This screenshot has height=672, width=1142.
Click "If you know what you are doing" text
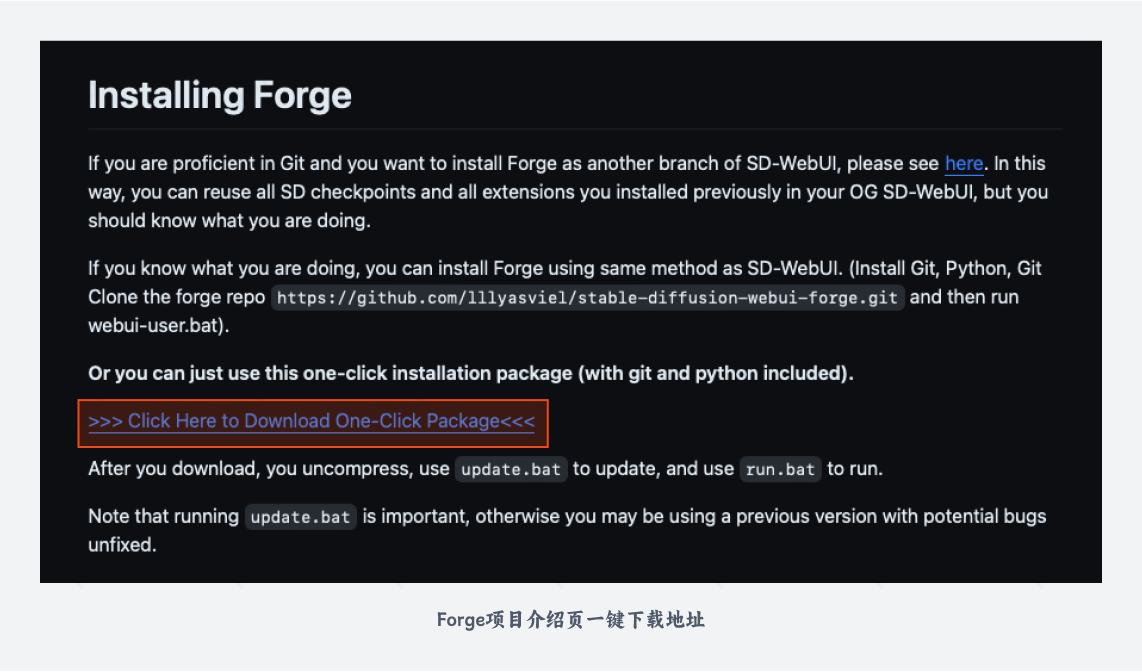point(224,269)
